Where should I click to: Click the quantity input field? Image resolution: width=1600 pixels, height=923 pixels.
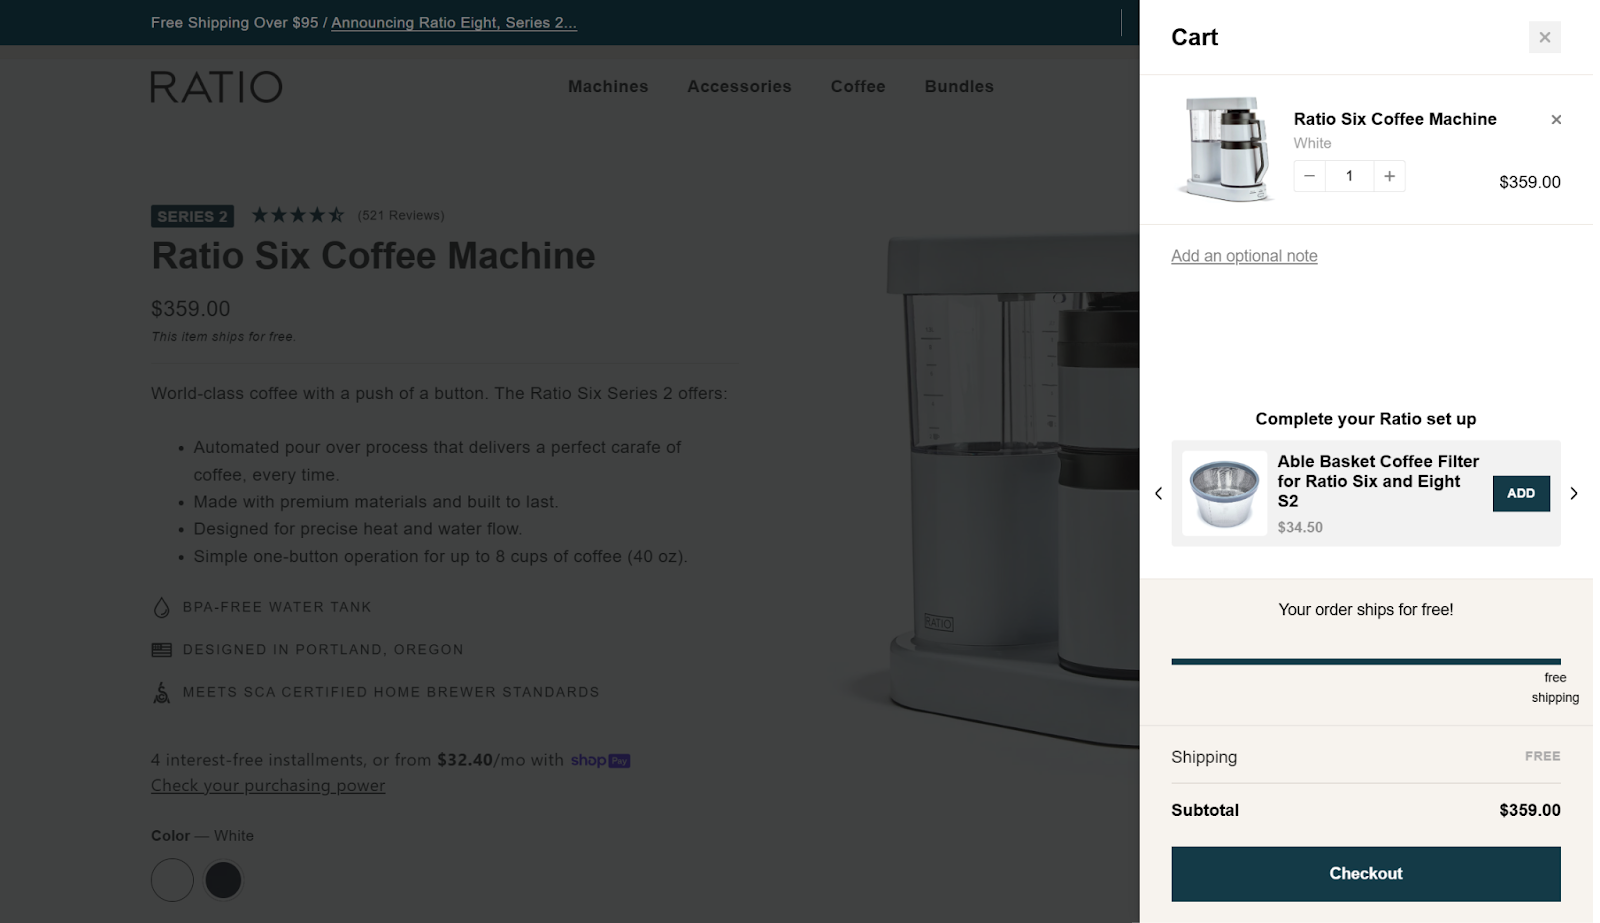1349,176
